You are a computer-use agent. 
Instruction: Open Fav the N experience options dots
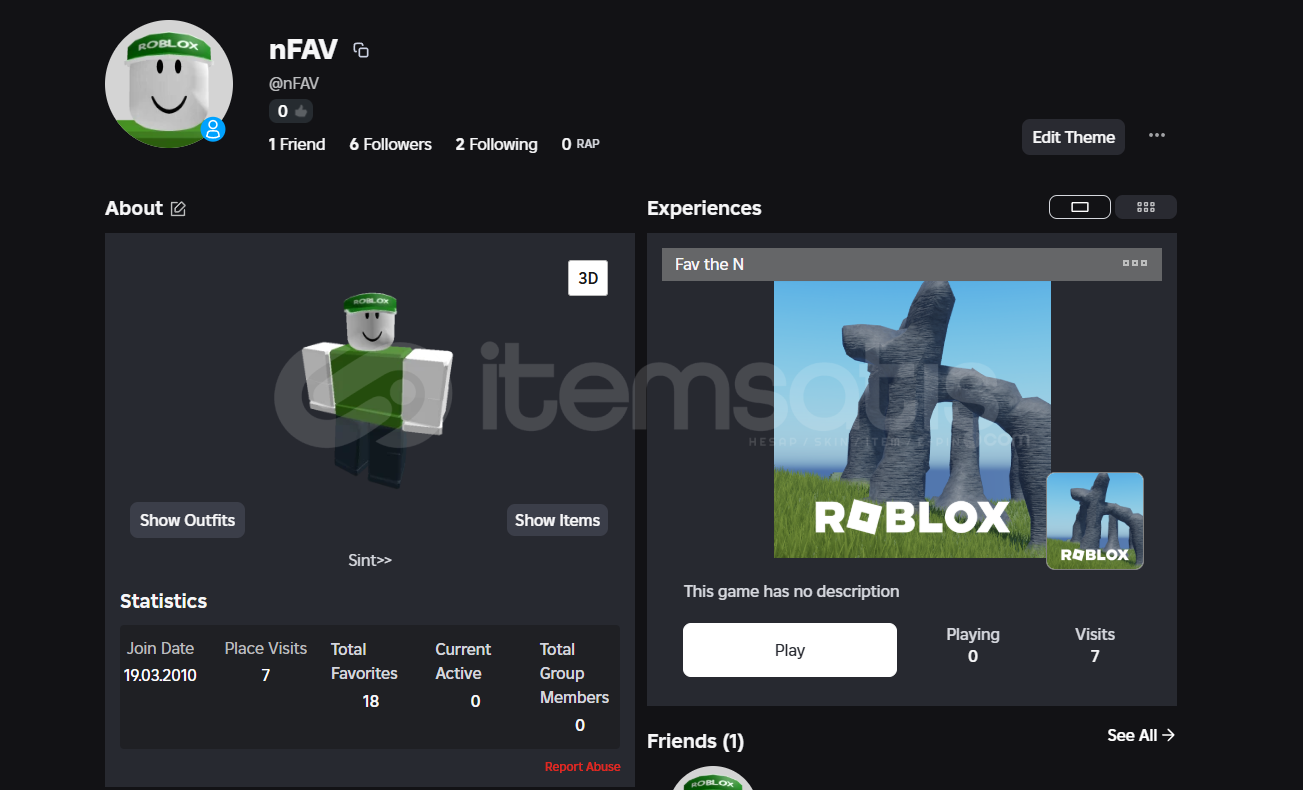[x=1135, y=263]
